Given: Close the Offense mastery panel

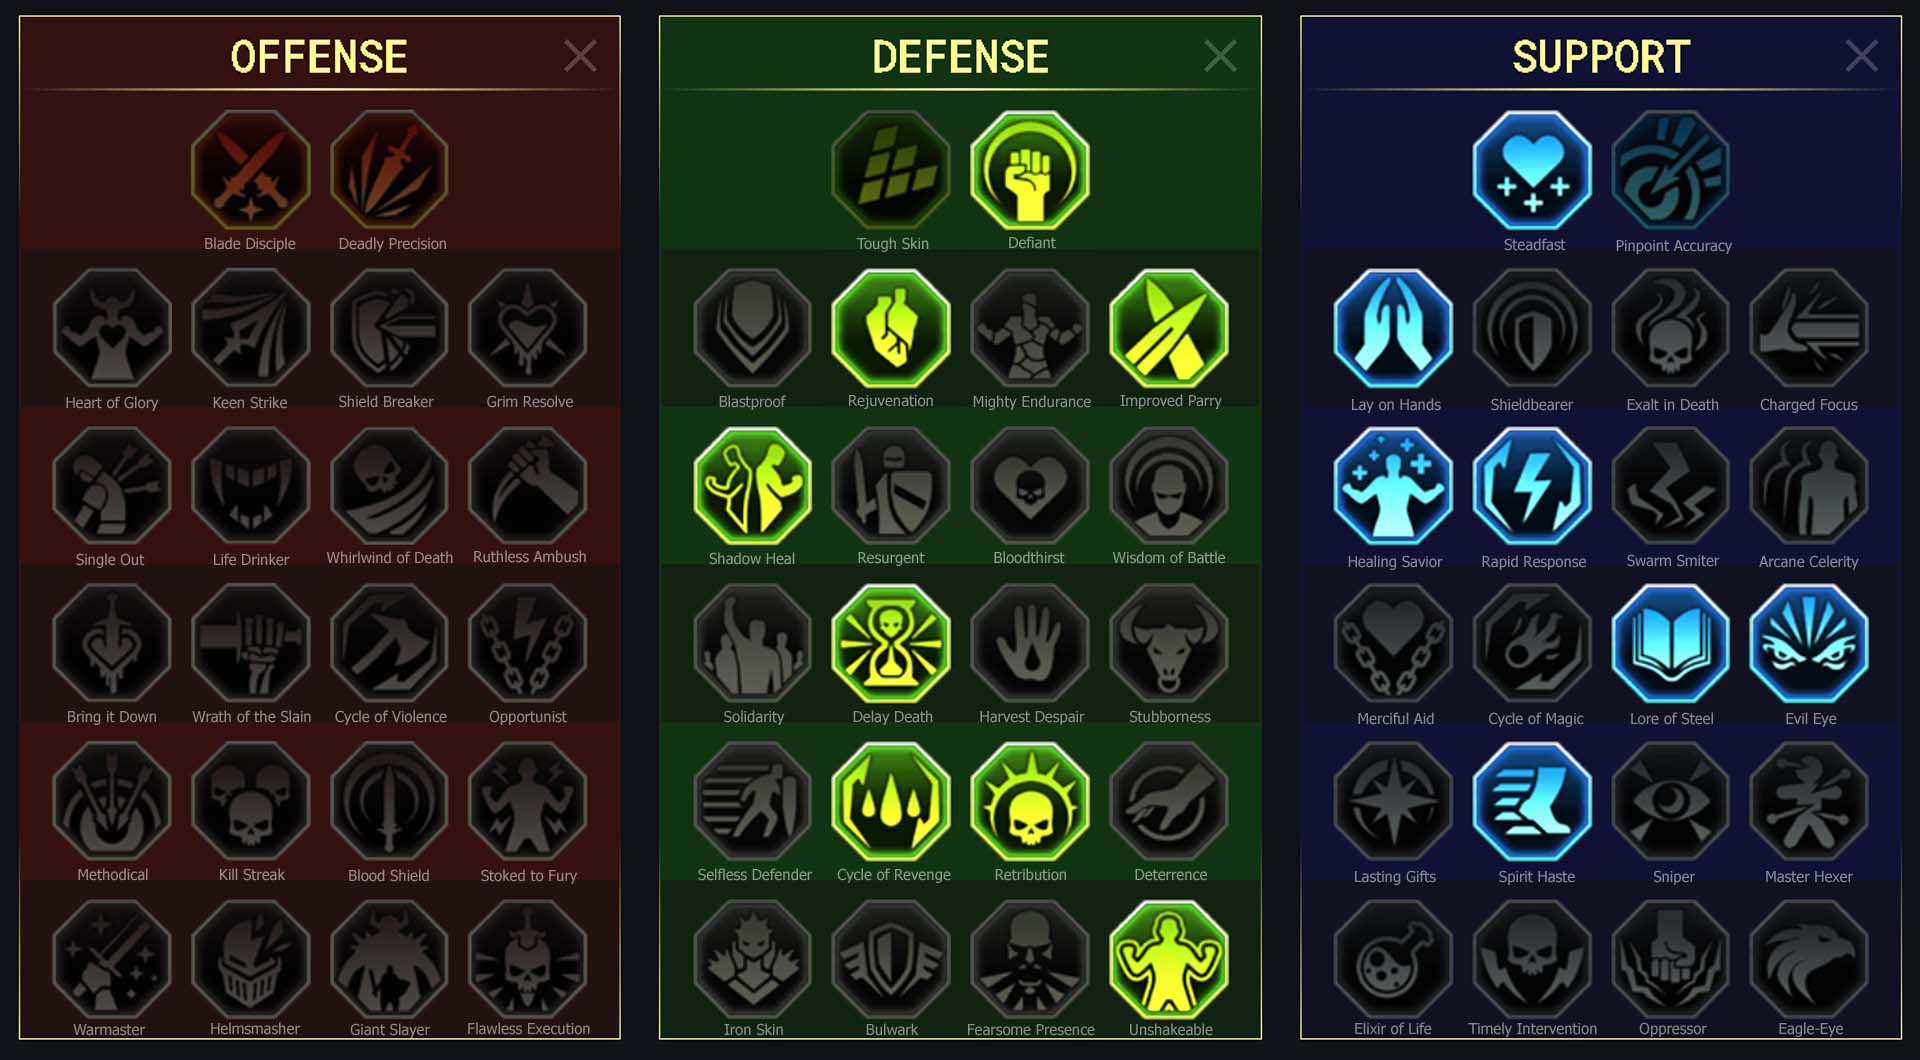Looking at the screenshot, I should (x=580, y=56).
